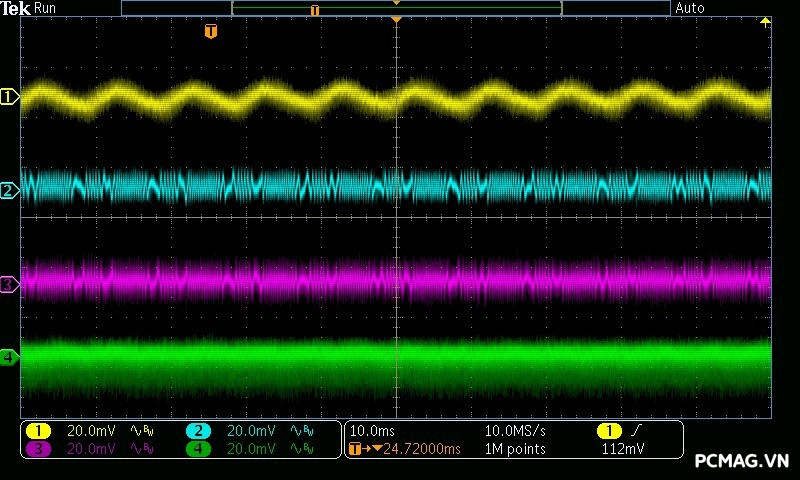Click the T marker in record overview bar
This screenshot has width=800, height=480.
tap(315, 9)
